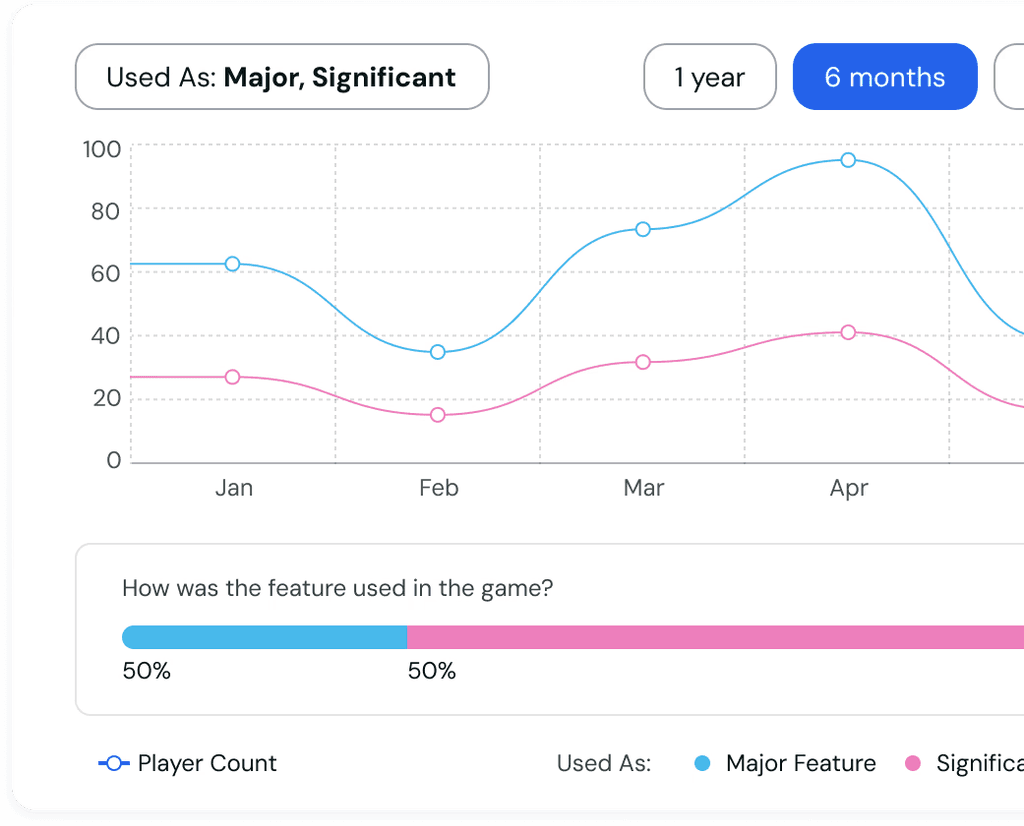Switch to the 1 year range
Viewport: 1024px width, 826px height.
click(710, 77)
